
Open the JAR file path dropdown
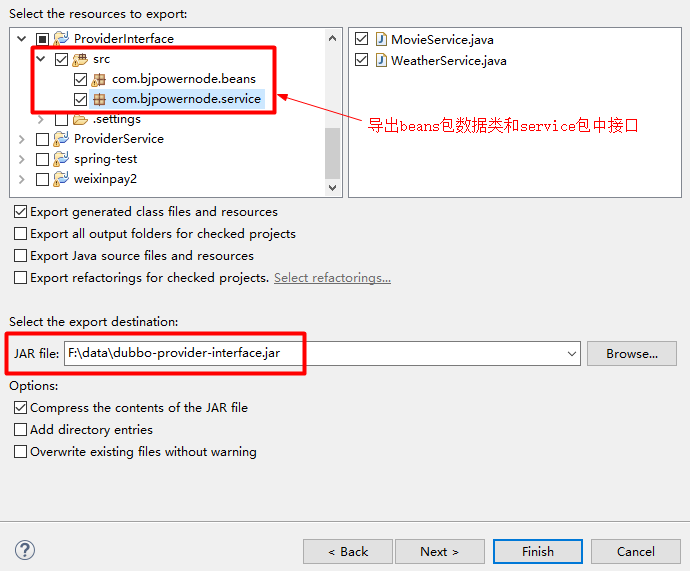point(571,354)
